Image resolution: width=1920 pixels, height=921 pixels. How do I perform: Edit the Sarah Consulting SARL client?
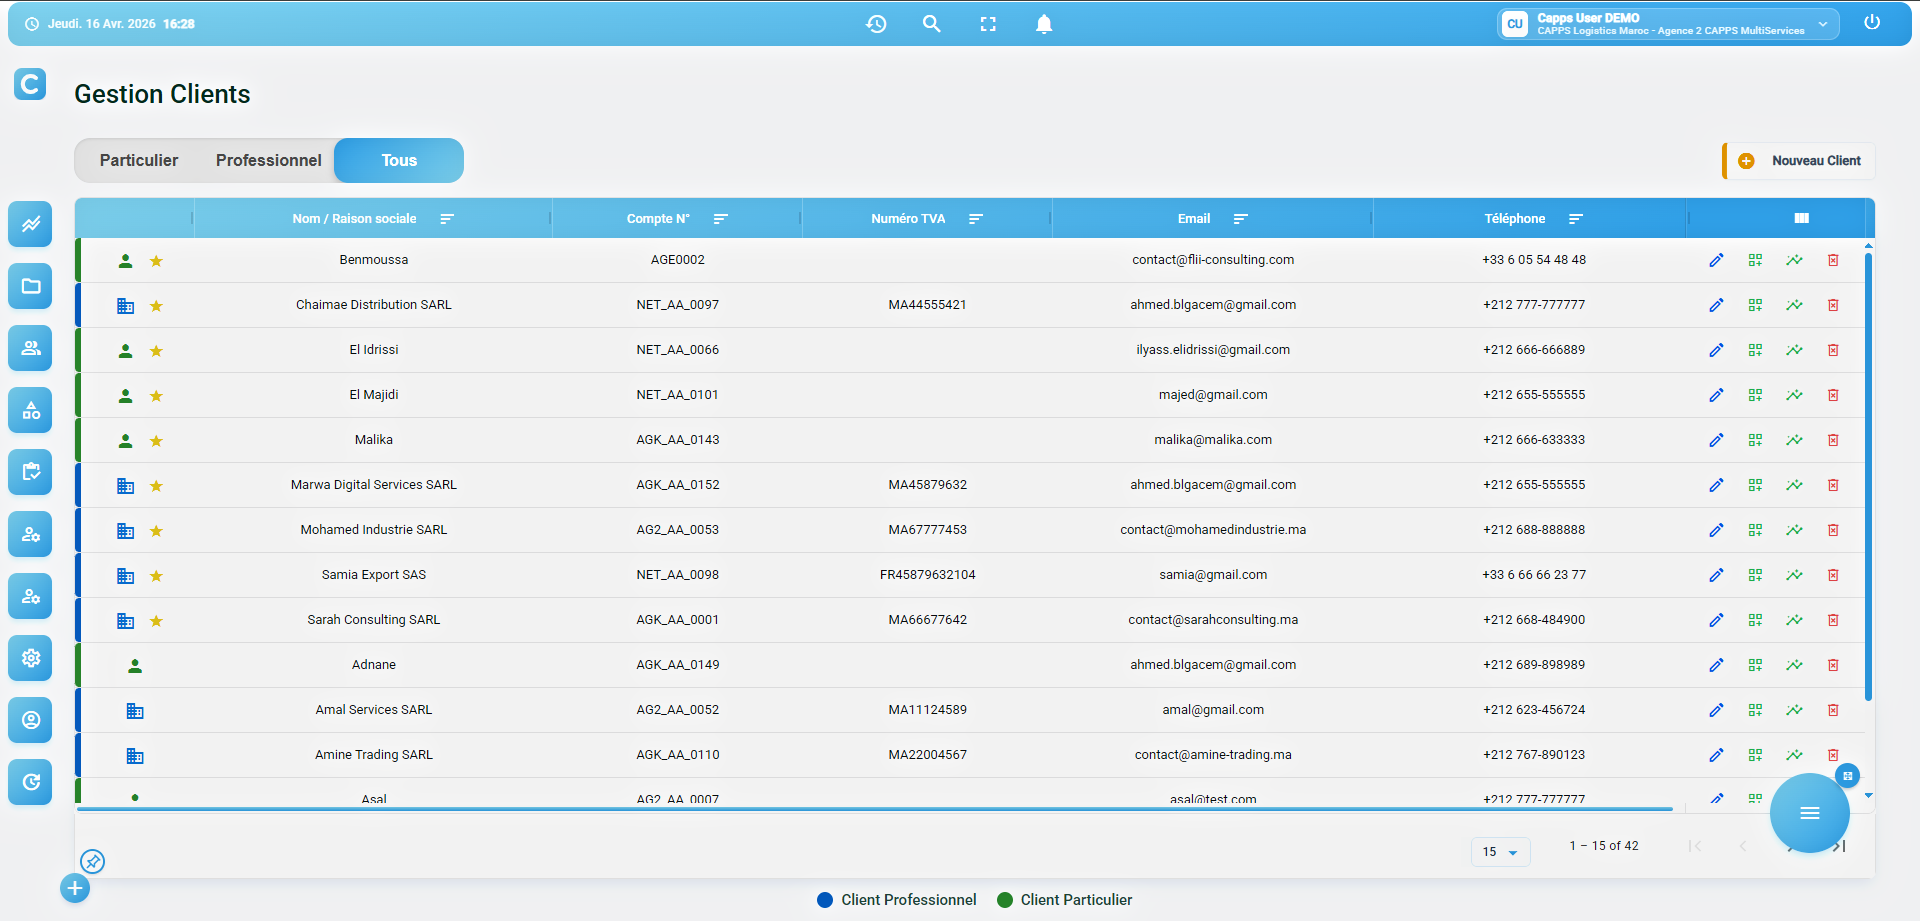(x=1716, y=620)
